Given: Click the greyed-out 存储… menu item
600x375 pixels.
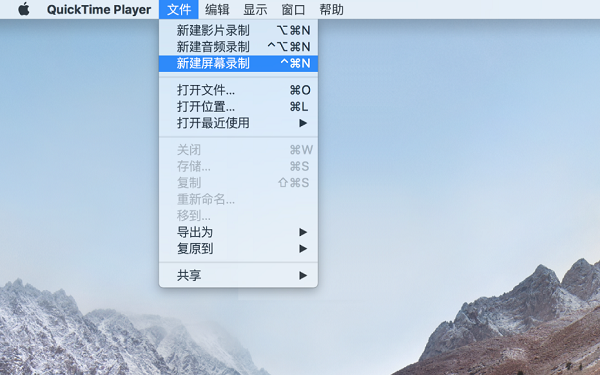Looking at the screenshot, I should pyautogui.click(x=238, y=166).
